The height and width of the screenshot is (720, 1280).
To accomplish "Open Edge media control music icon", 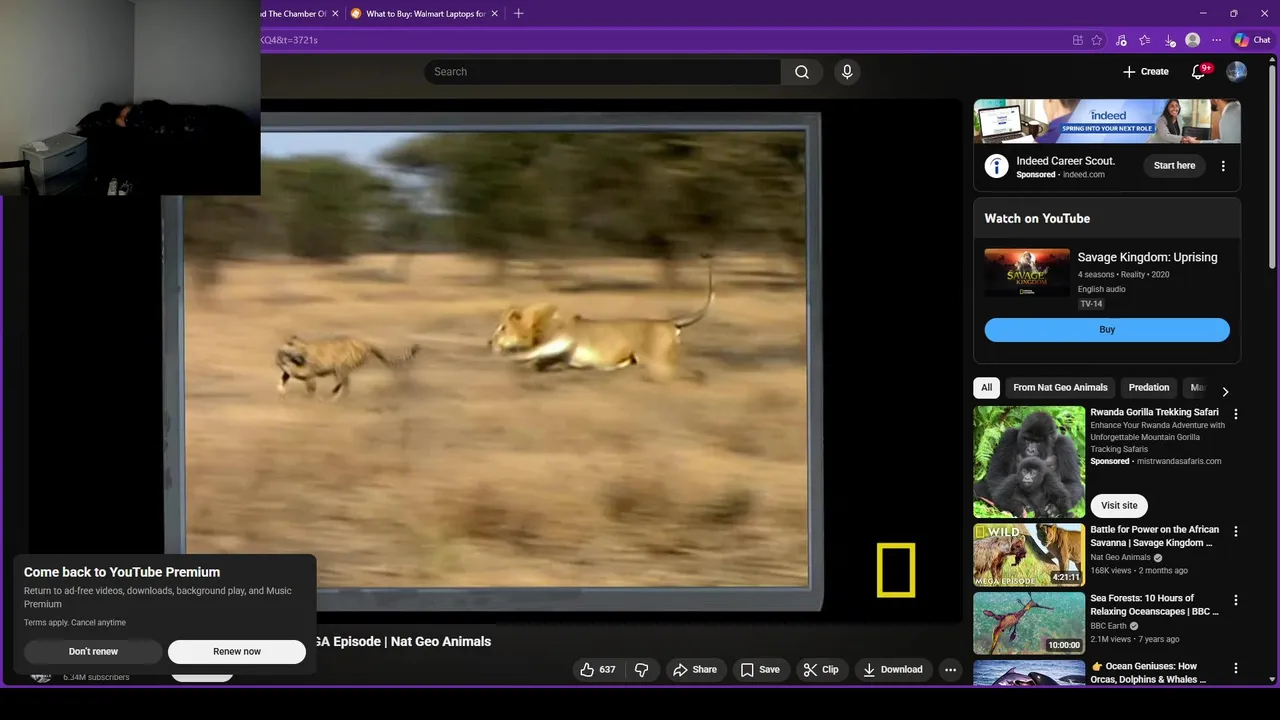I will 1121,40.
